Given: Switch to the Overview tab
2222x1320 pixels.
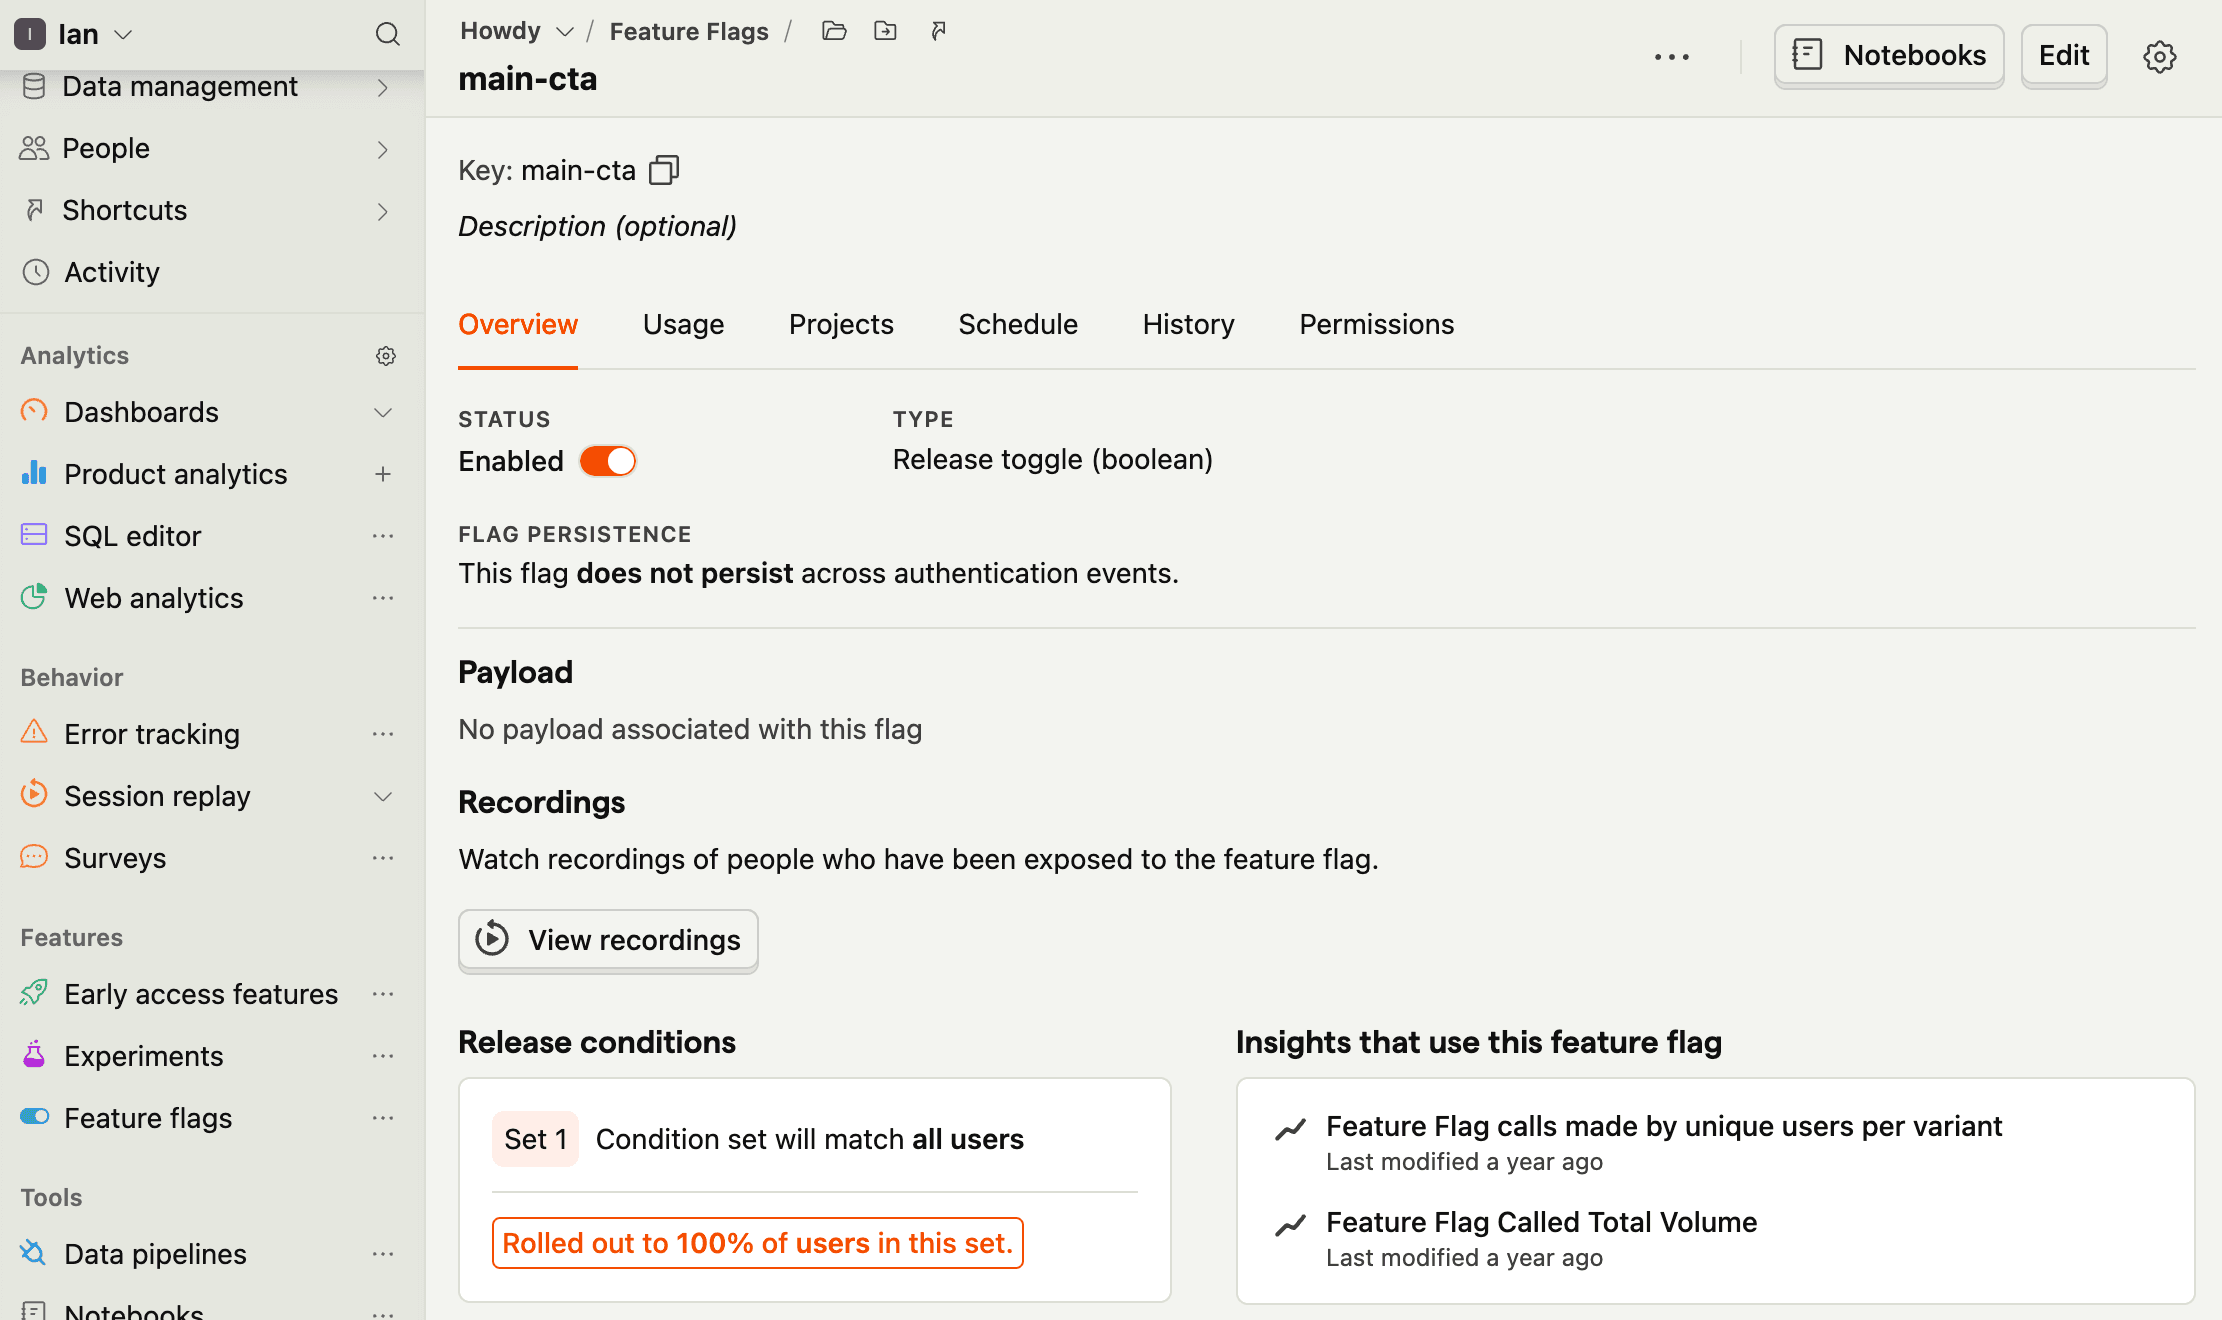Looking at the screenshot, I should [518, 325].
